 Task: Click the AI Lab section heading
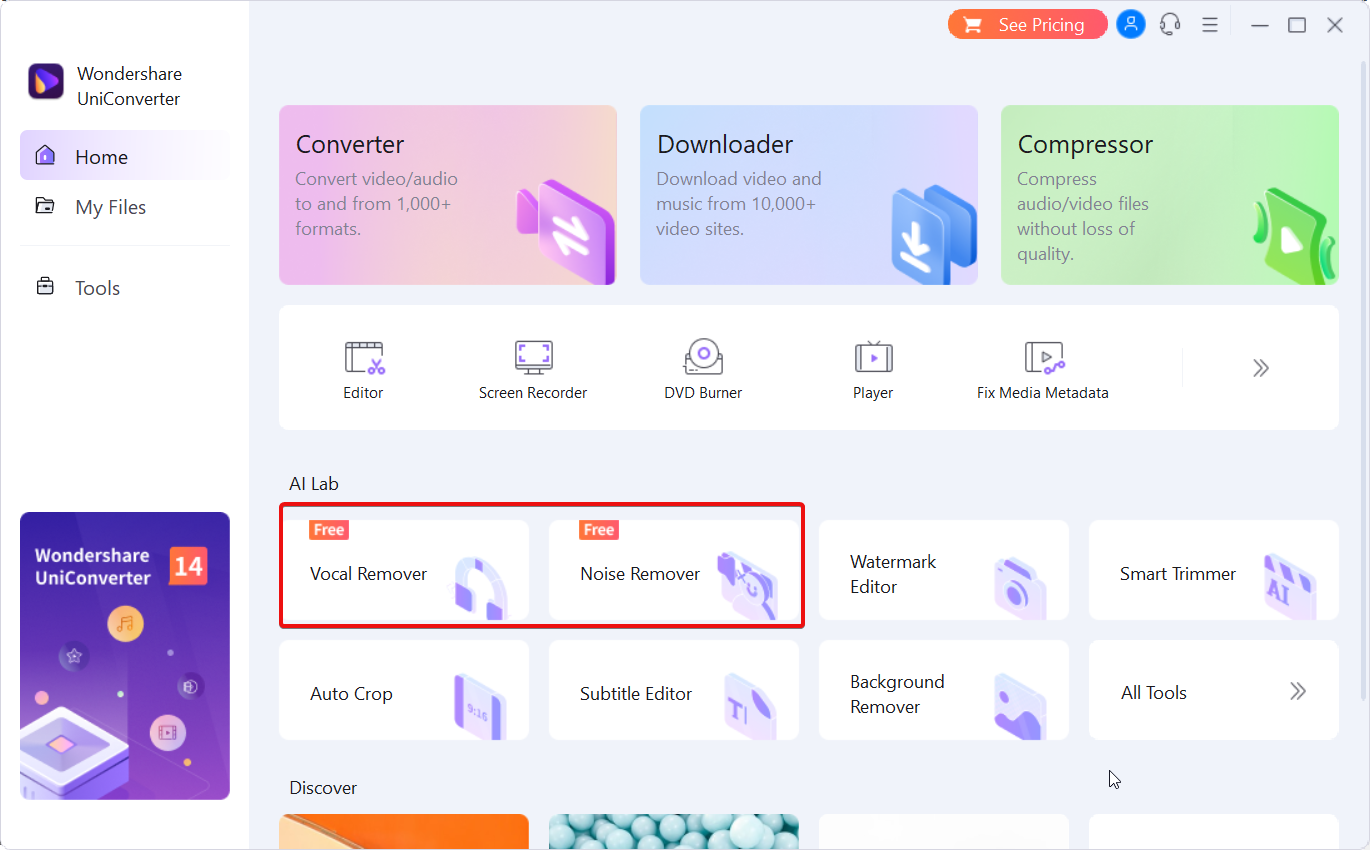314,484
